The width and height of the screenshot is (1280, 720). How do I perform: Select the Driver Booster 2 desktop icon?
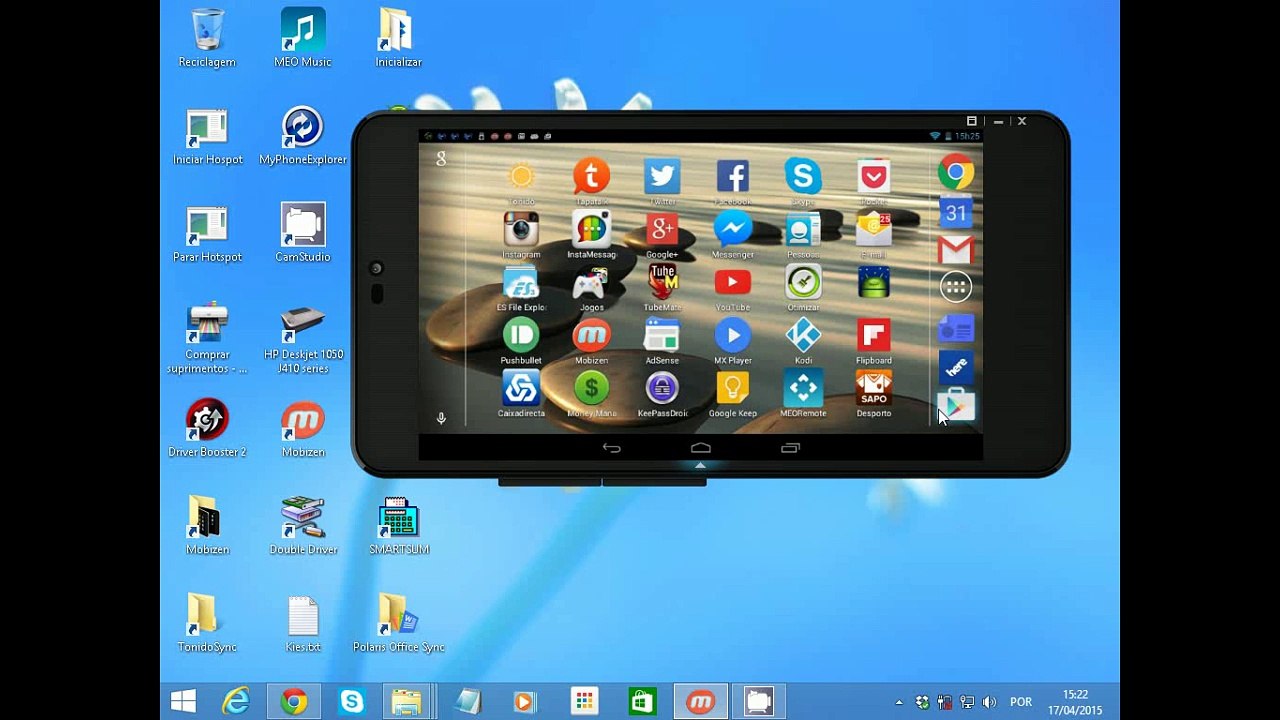pyautogui.click(x=207, y=429)
